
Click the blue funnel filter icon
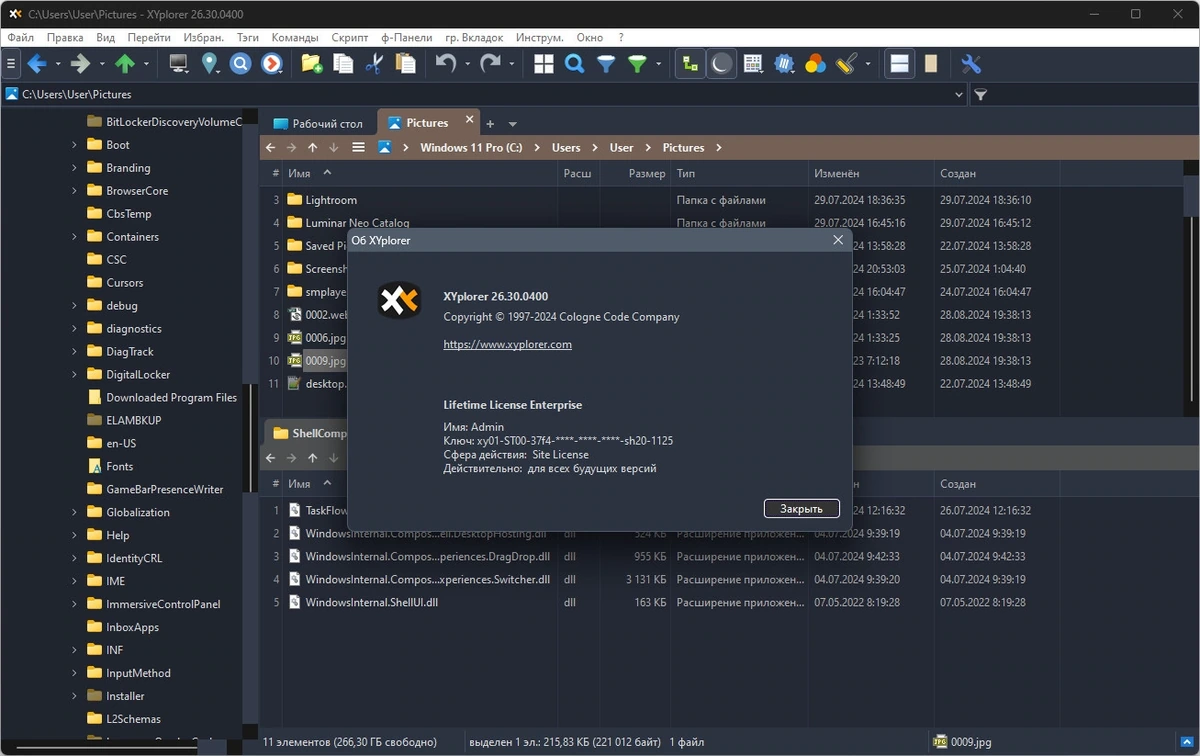(x=606, y=64)
